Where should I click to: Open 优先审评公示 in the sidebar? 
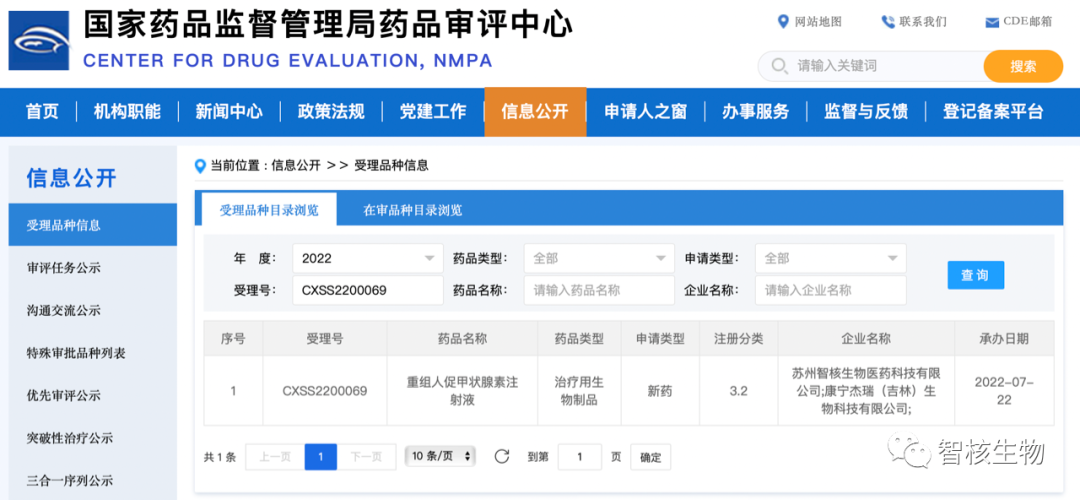click(x=64, y=395)
